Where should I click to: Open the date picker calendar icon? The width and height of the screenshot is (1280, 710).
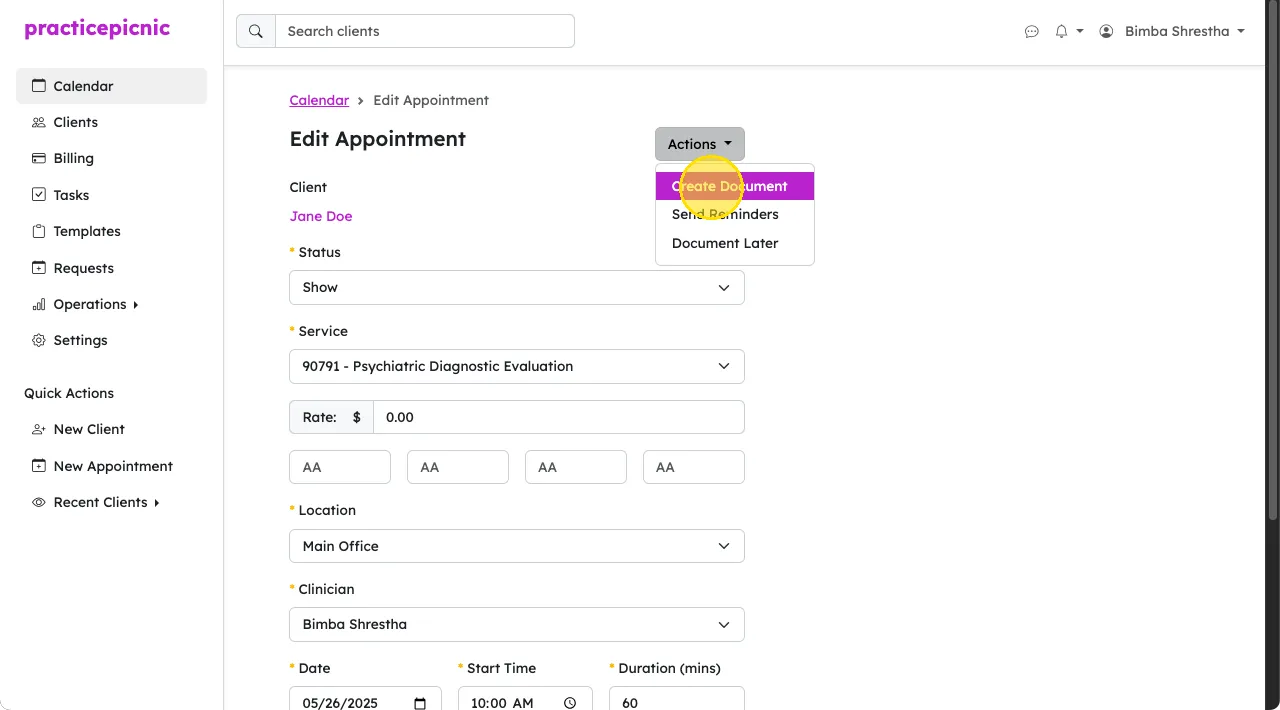tap(420, 703)
